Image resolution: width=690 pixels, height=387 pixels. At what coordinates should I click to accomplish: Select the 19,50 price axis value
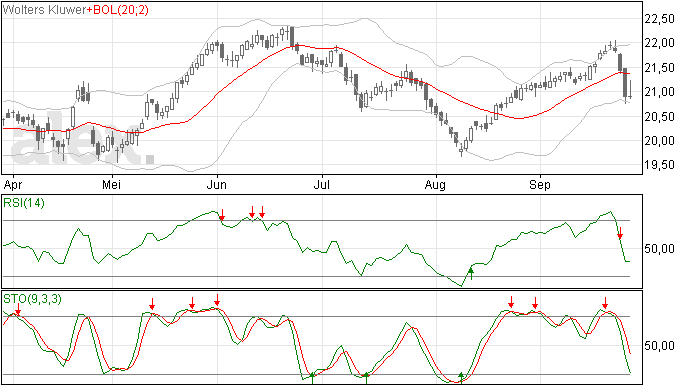coord(659,165)
